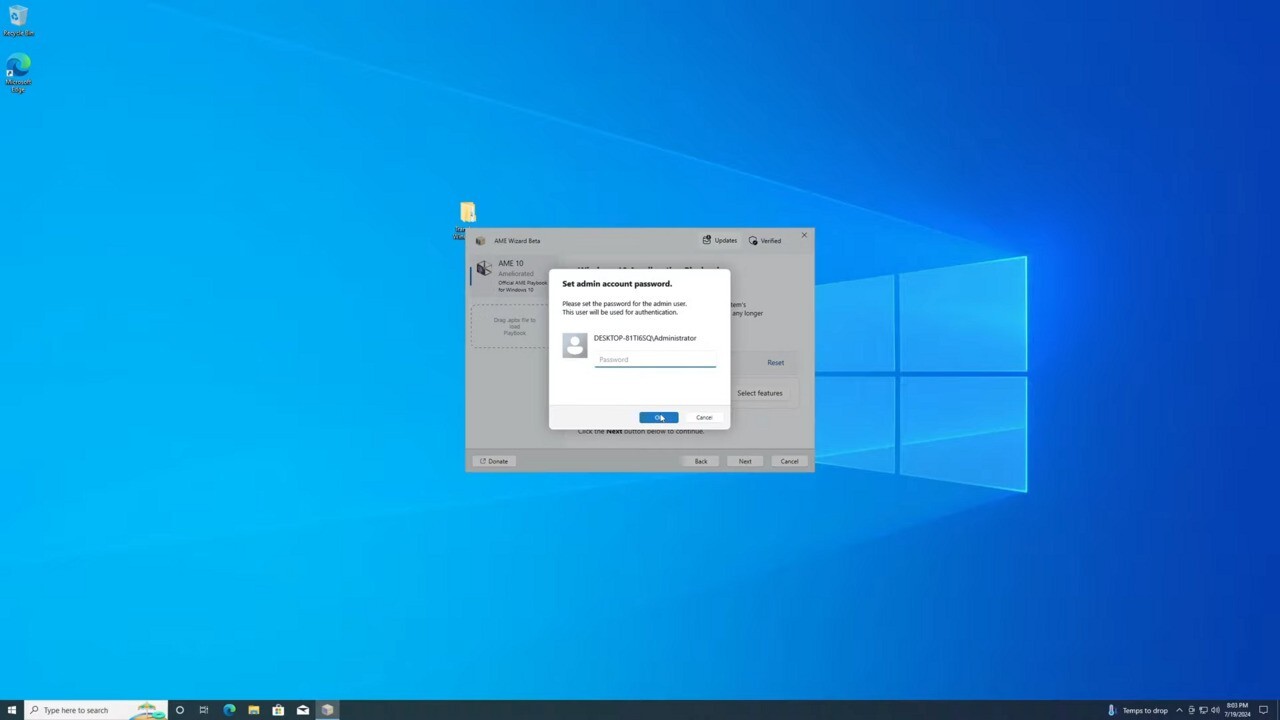Click the AME Wizard taskbar icon

pyautogui.click(x=327, y=710)
